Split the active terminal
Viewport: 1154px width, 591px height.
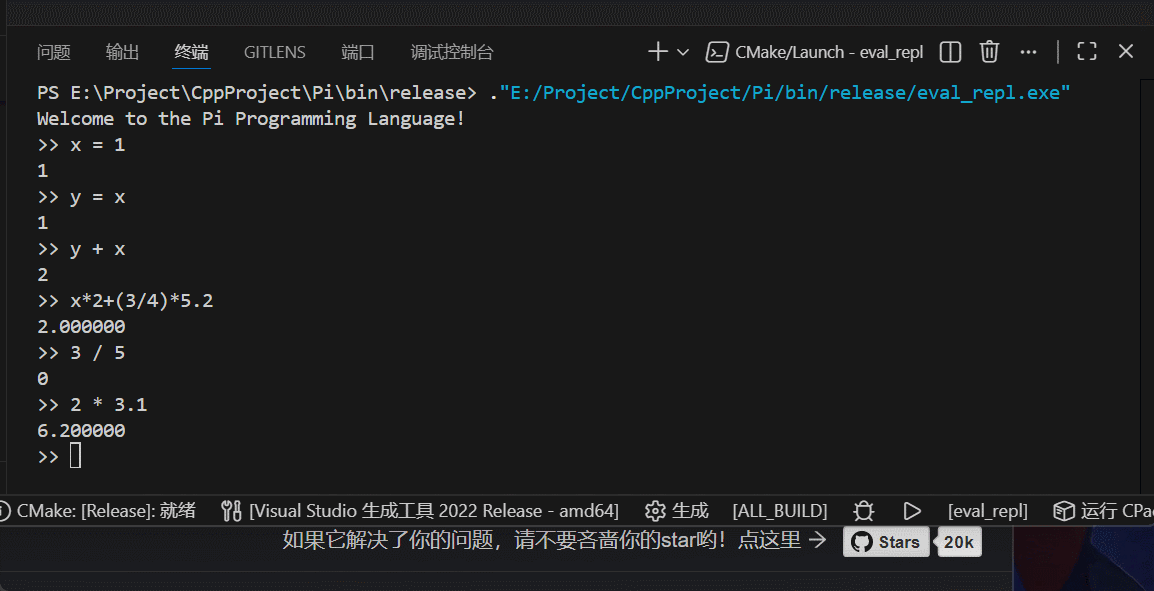point(949,51)
